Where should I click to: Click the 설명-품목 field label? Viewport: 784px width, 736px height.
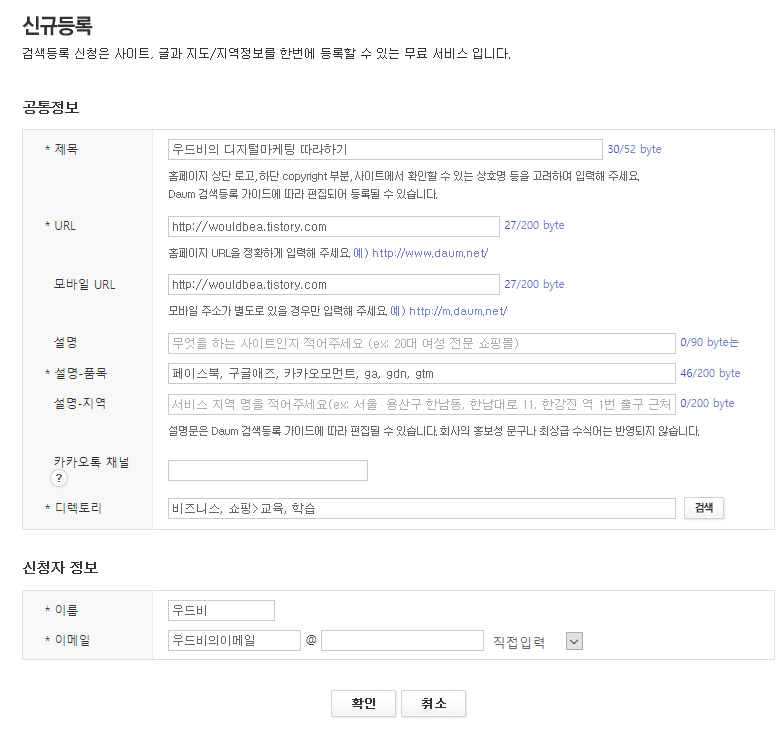(x=80, y=374)
